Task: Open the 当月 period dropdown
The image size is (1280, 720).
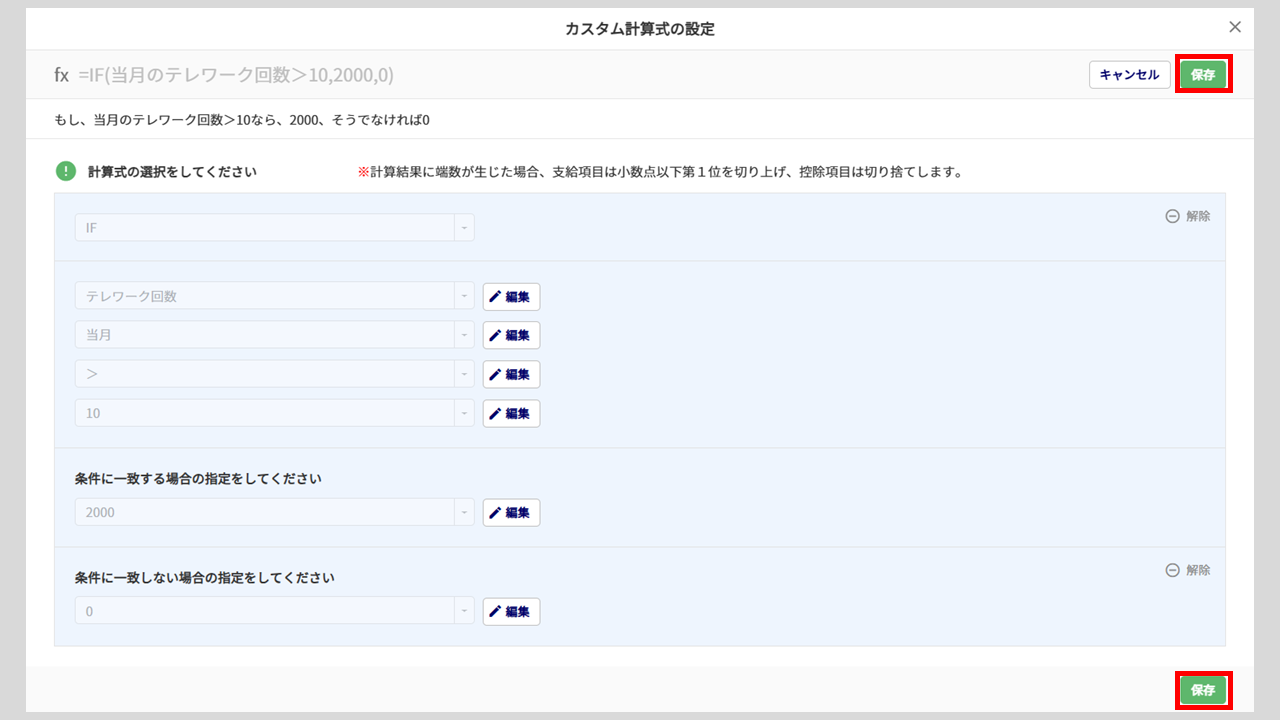Action: [275, 335]
